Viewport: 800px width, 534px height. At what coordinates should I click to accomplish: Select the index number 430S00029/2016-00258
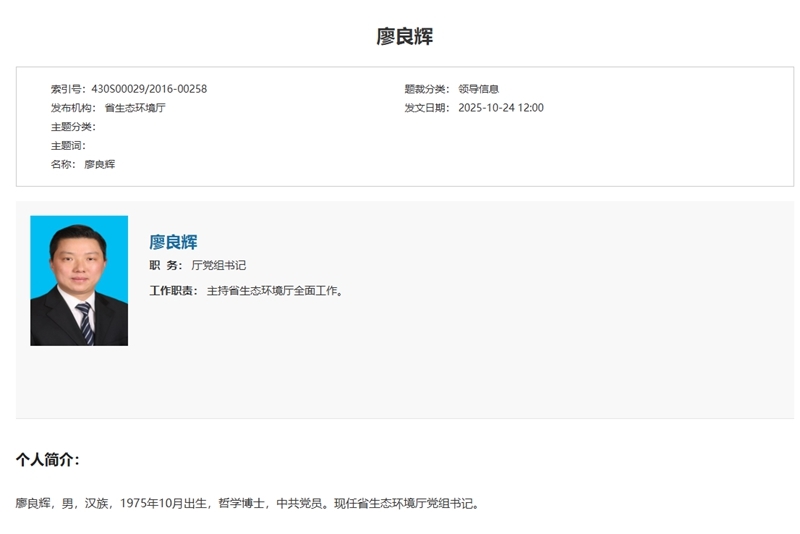pos(149,89)
